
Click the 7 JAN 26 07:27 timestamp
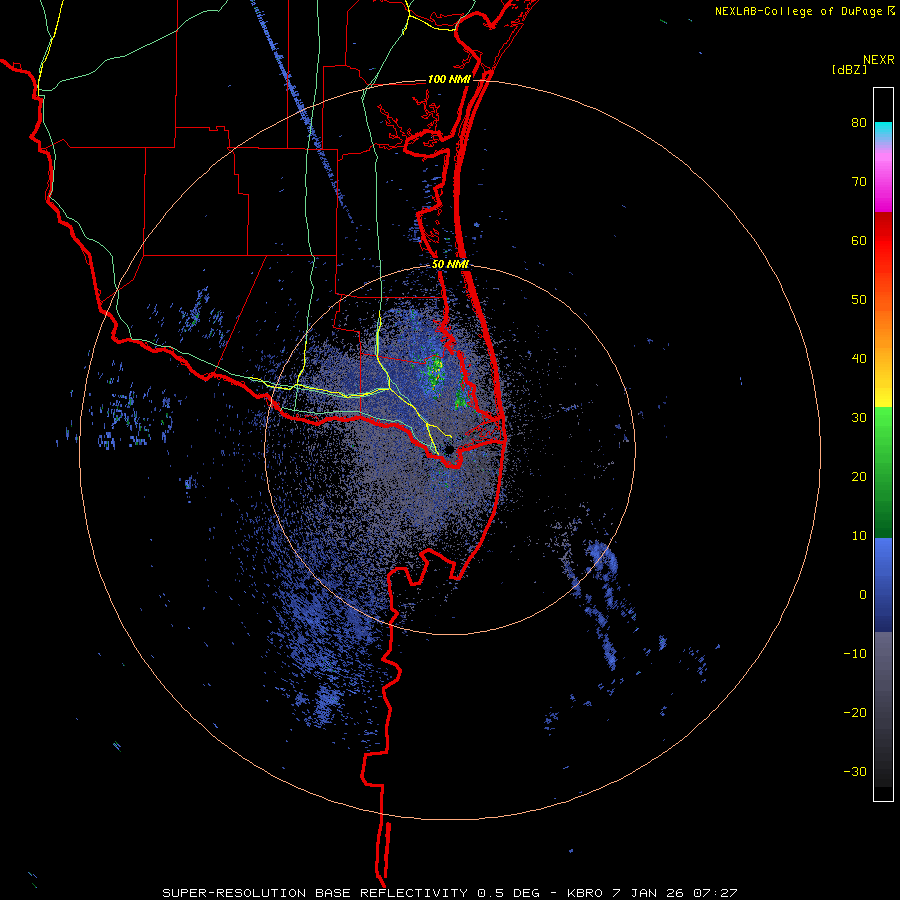pos(675,893)
